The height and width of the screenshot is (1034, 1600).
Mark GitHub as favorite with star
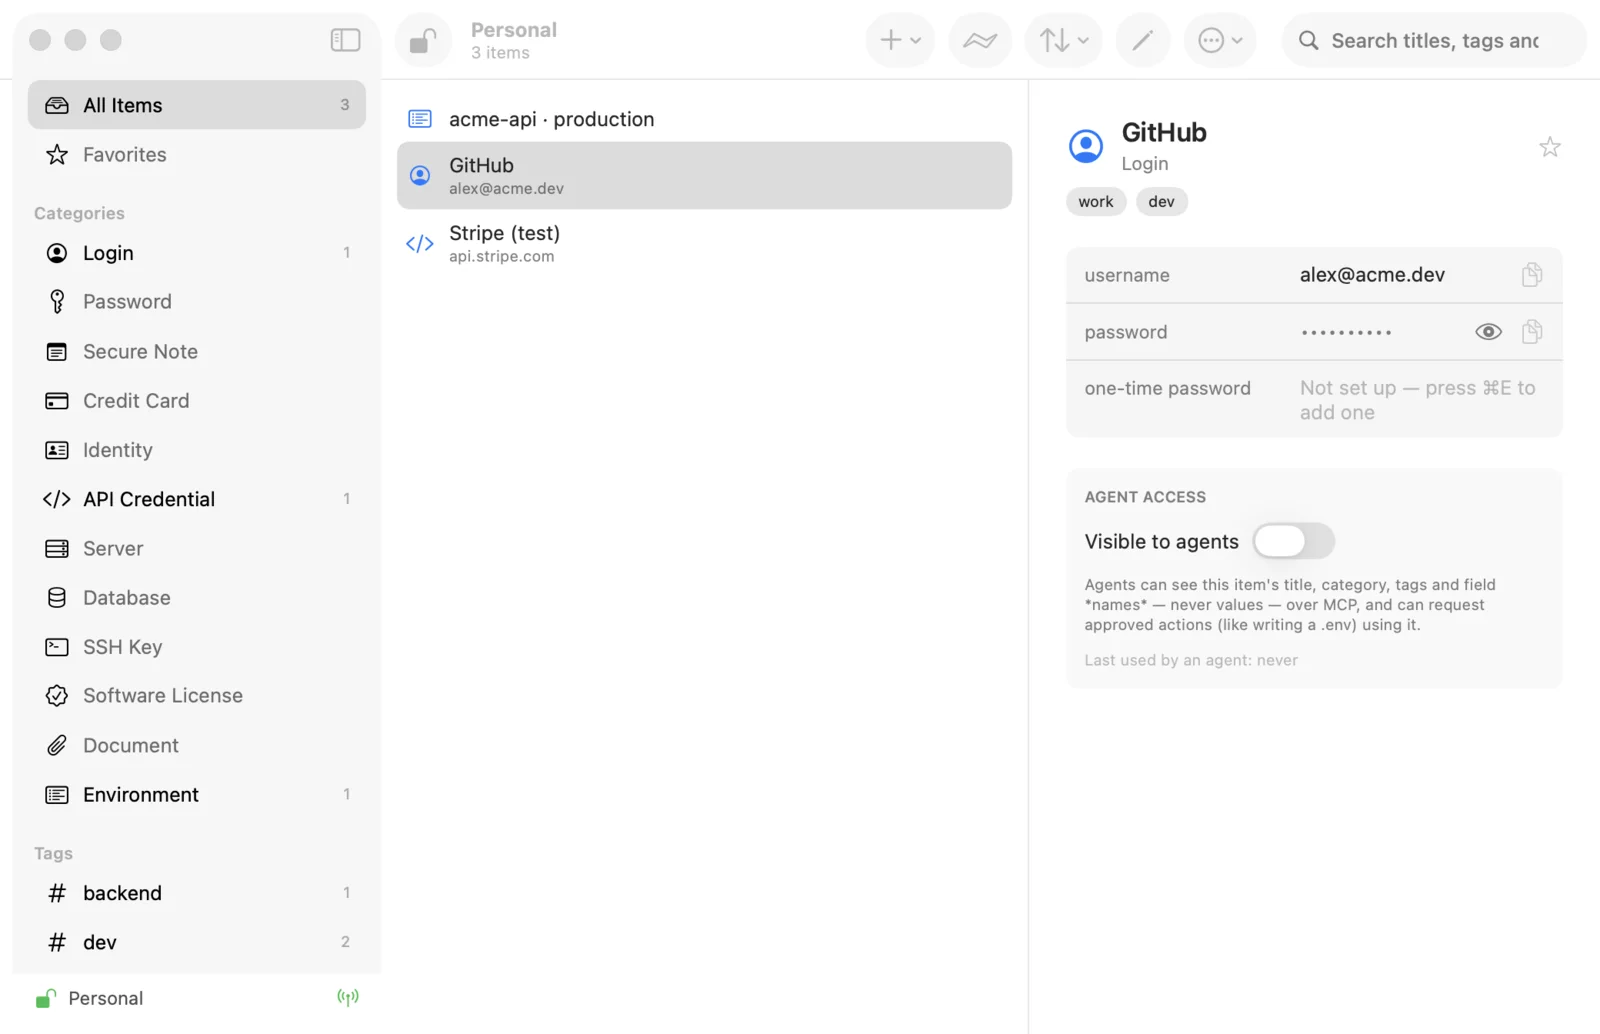tap(1550, 148)
